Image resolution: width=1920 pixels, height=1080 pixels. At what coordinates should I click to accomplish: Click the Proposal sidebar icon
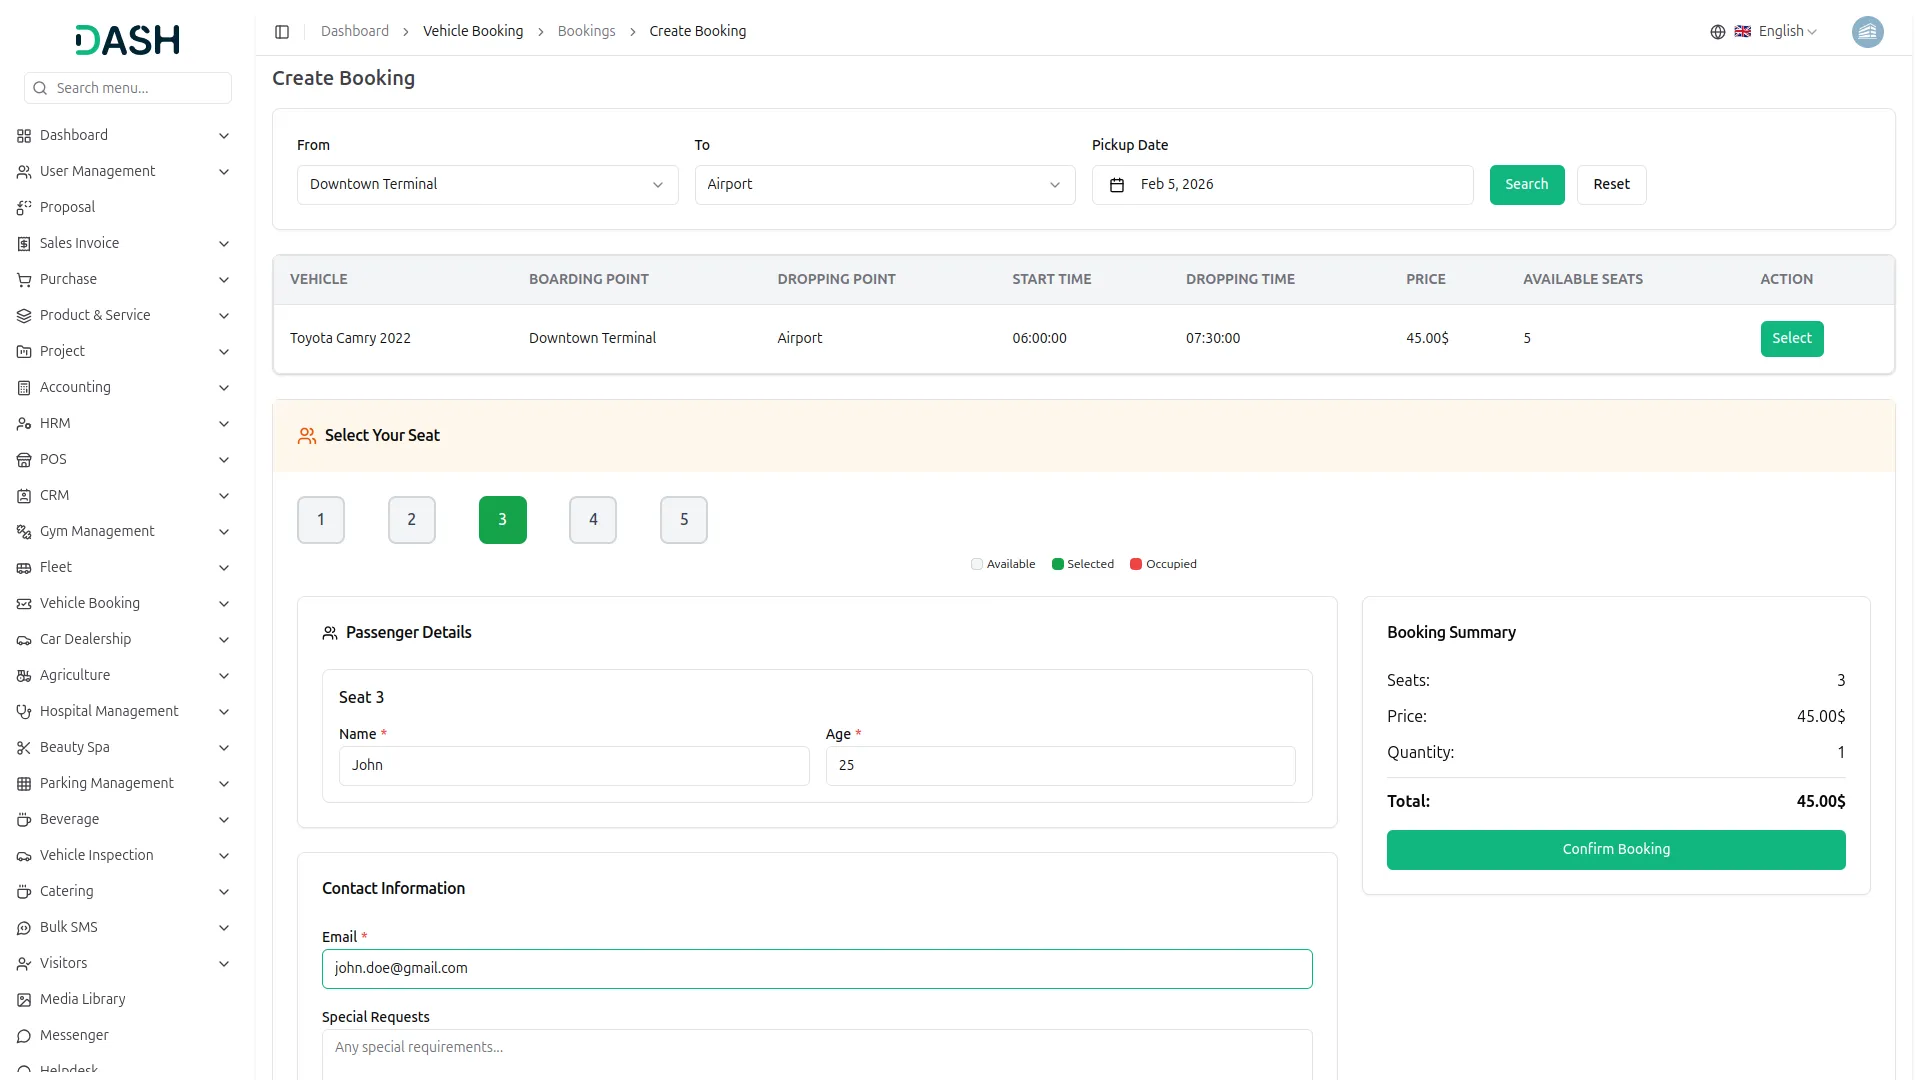click(x=24, y=208)
